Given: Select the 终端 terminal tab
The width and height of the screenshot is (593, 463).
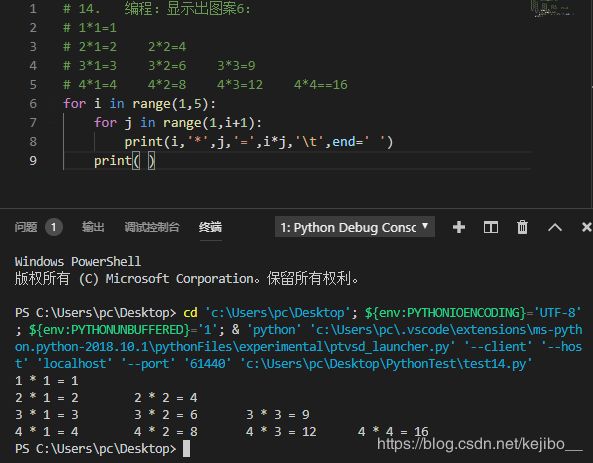Looking at the screenshot, I should click(210, 227).
